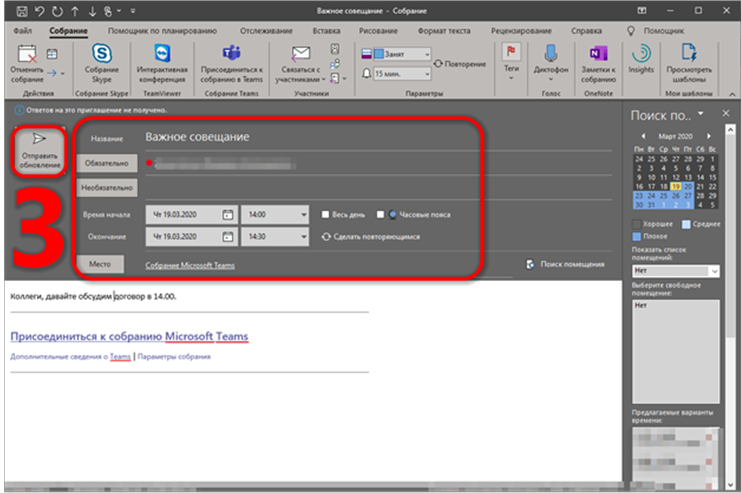741x493 pixels.
Task: Open the start time 14:00 dropdown
Action: pyautogui.click(x=303, y=215)
